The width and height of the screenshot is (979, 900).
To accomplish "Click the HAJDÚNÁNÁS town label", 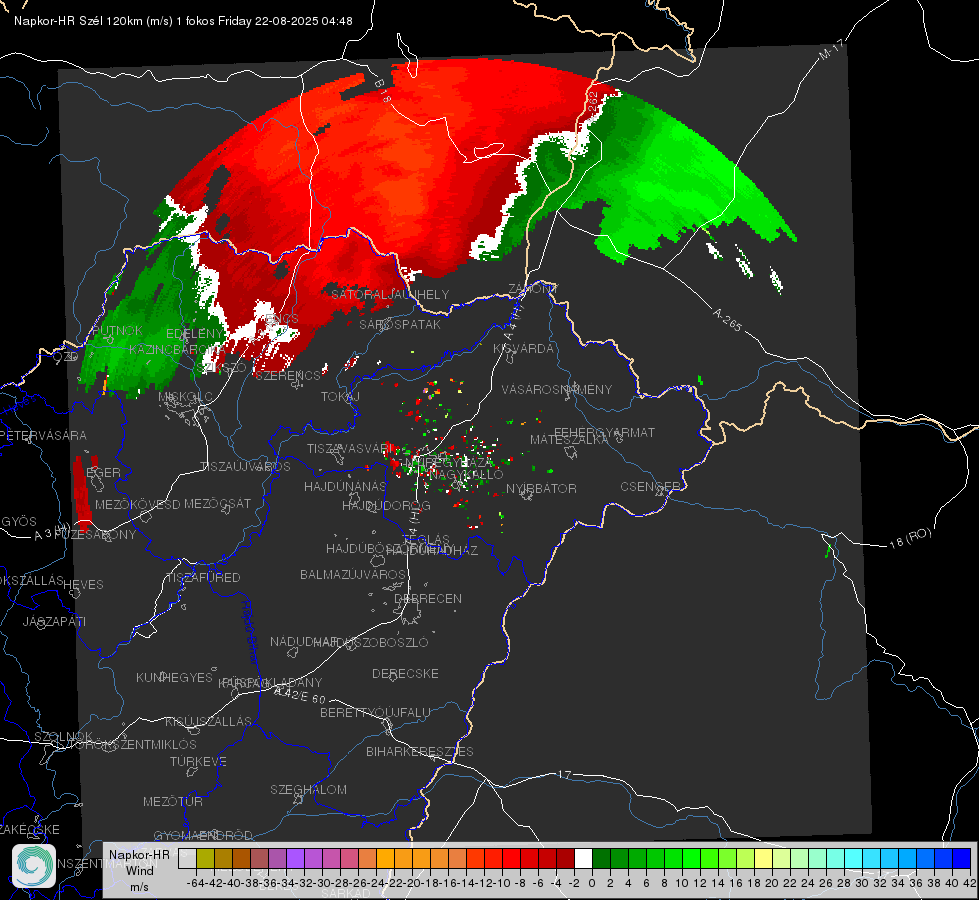I will (x=345, y=486).
